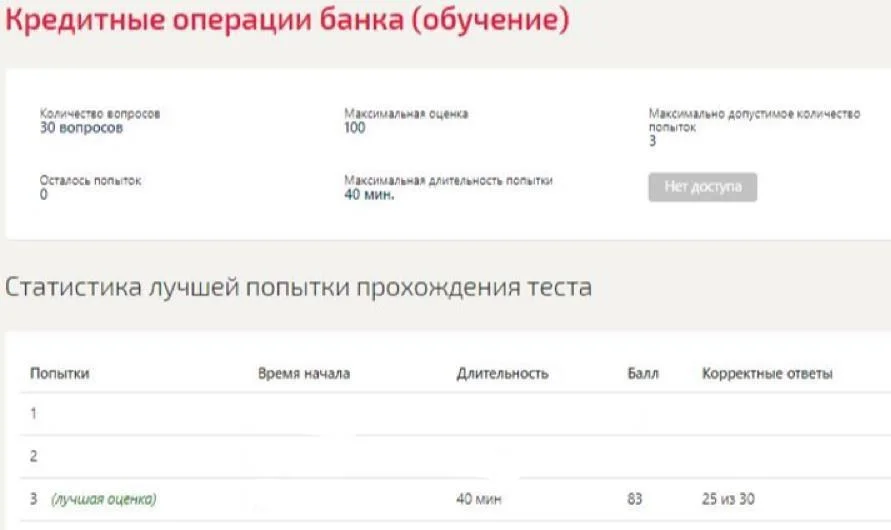Click the '40 мин' duration in row 3
This screenshot has height=530, width=891.
[478, 499]
